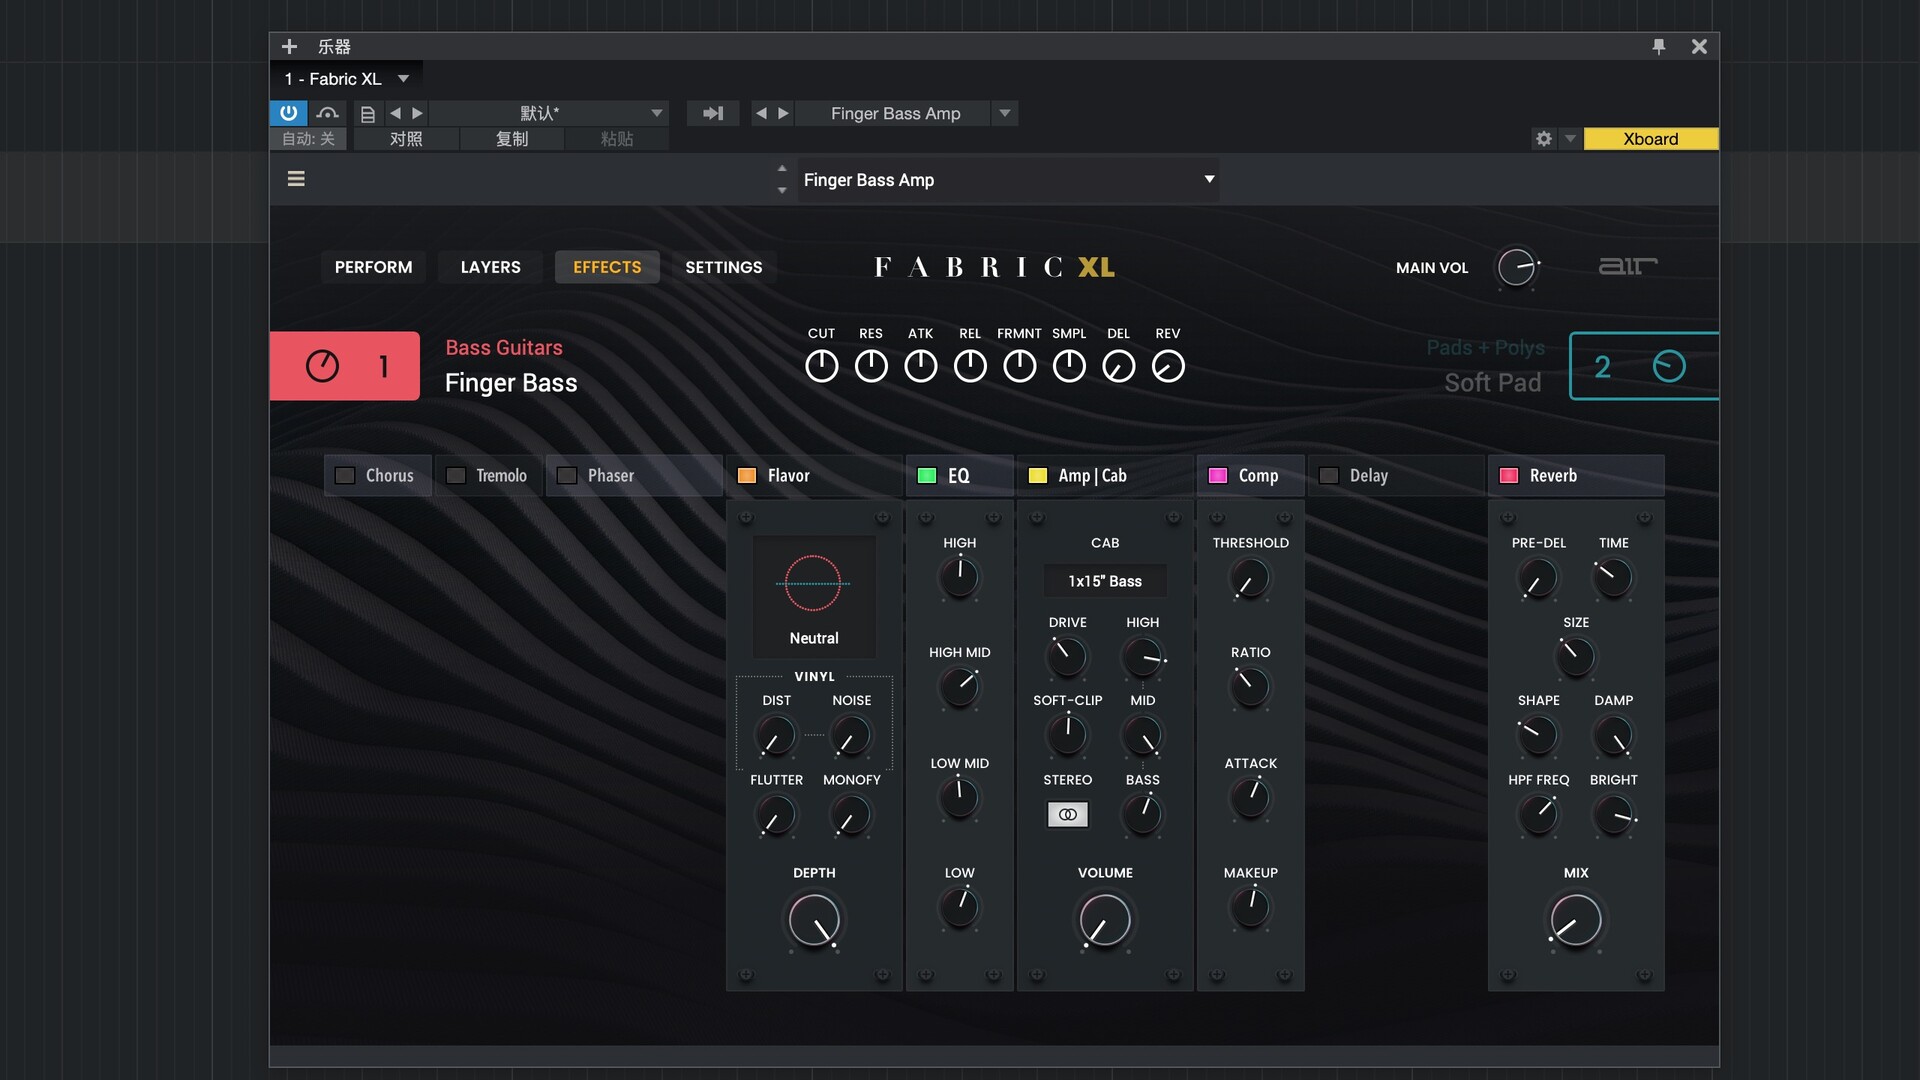Screen dimensions: 1920x1080
Task: Enable the Delay effect toggle
Action: tap(1329, 476)
